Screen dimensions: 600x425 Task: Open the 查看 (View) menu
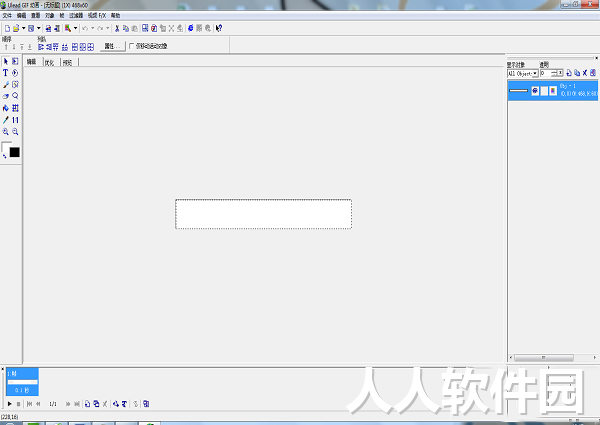(x=35, y=16)
